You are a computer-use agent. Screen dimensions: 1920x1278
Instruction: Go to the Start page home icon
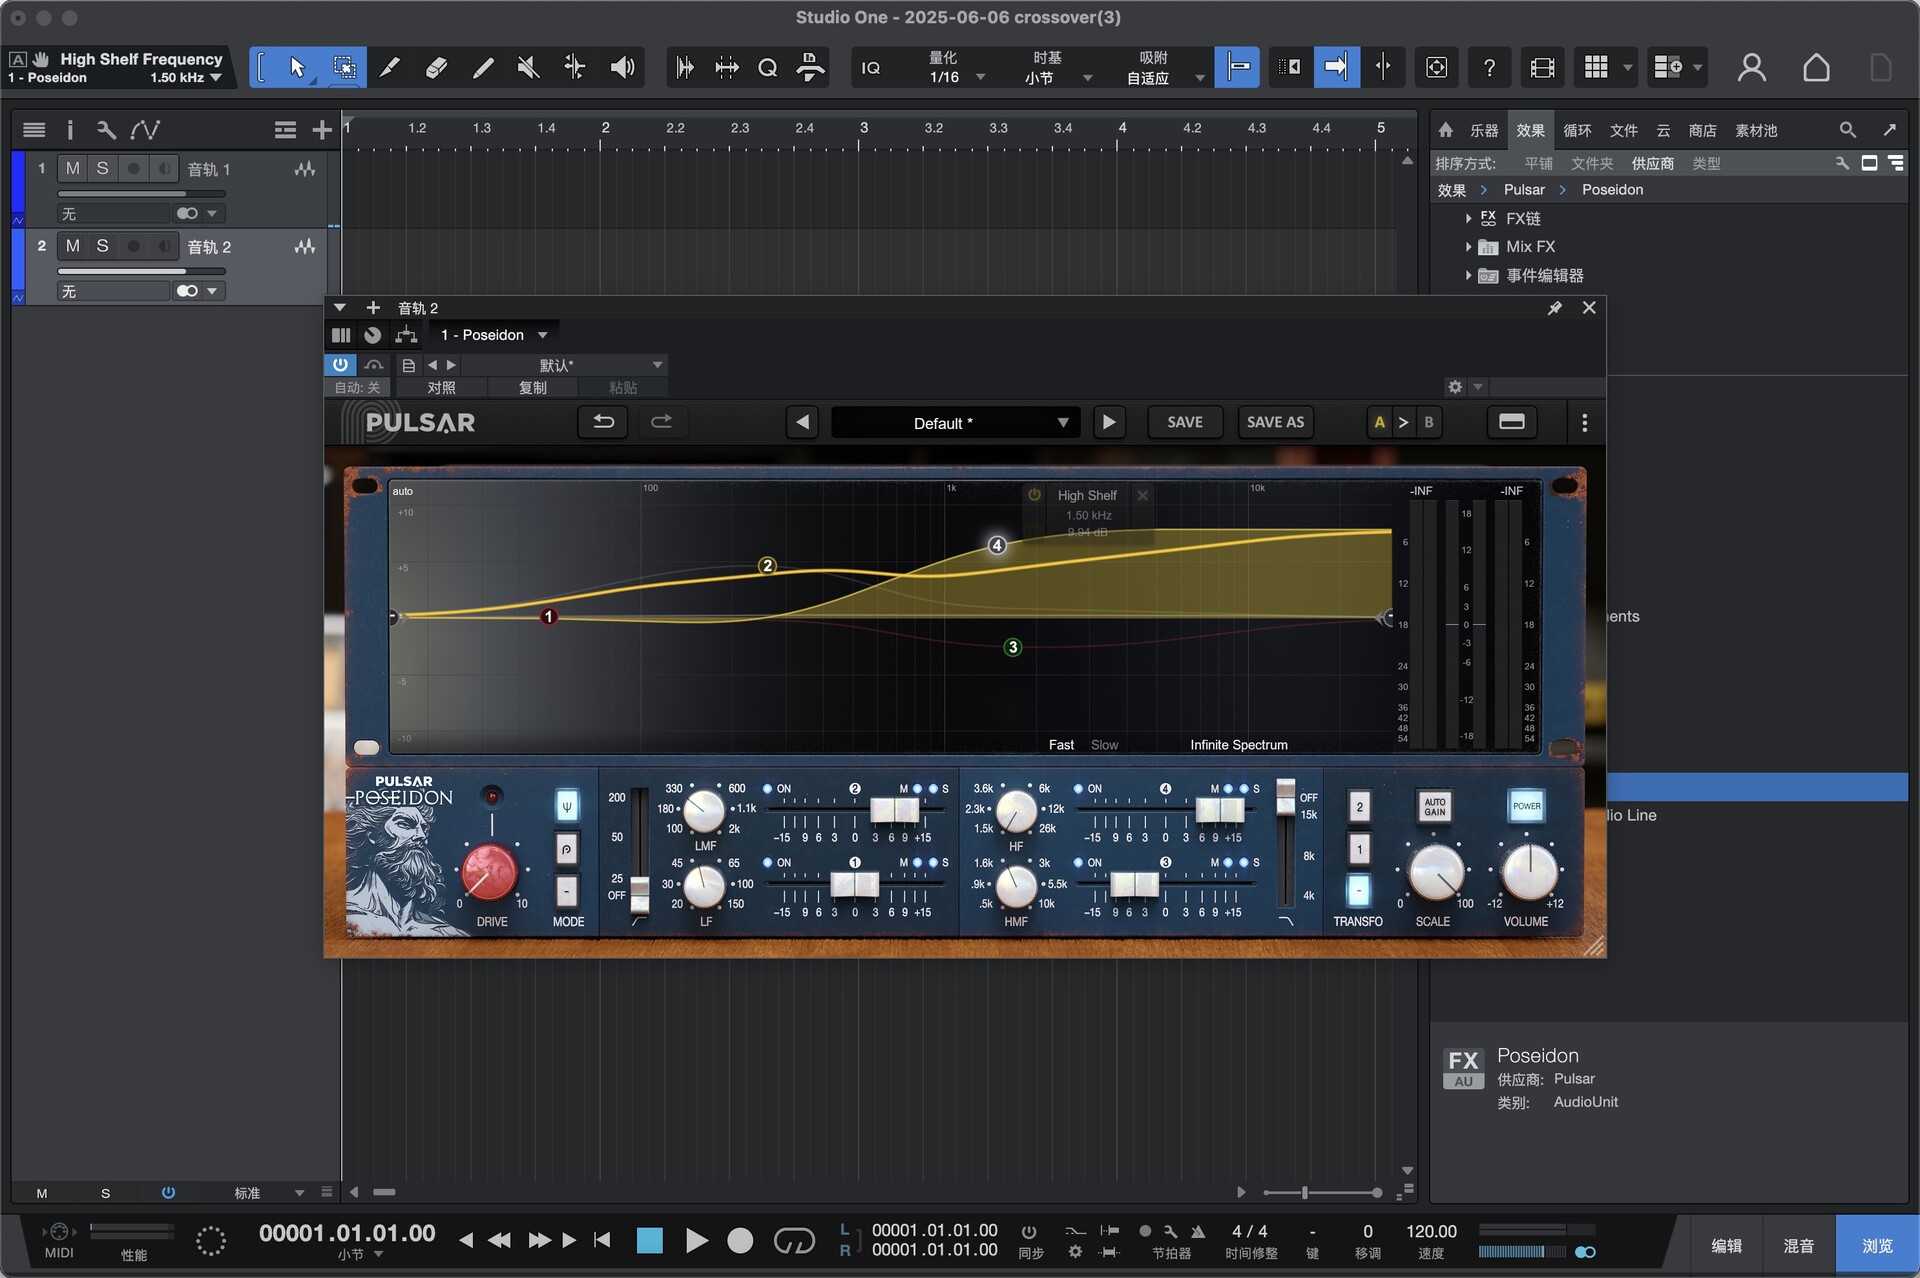tap(1816, 67)
